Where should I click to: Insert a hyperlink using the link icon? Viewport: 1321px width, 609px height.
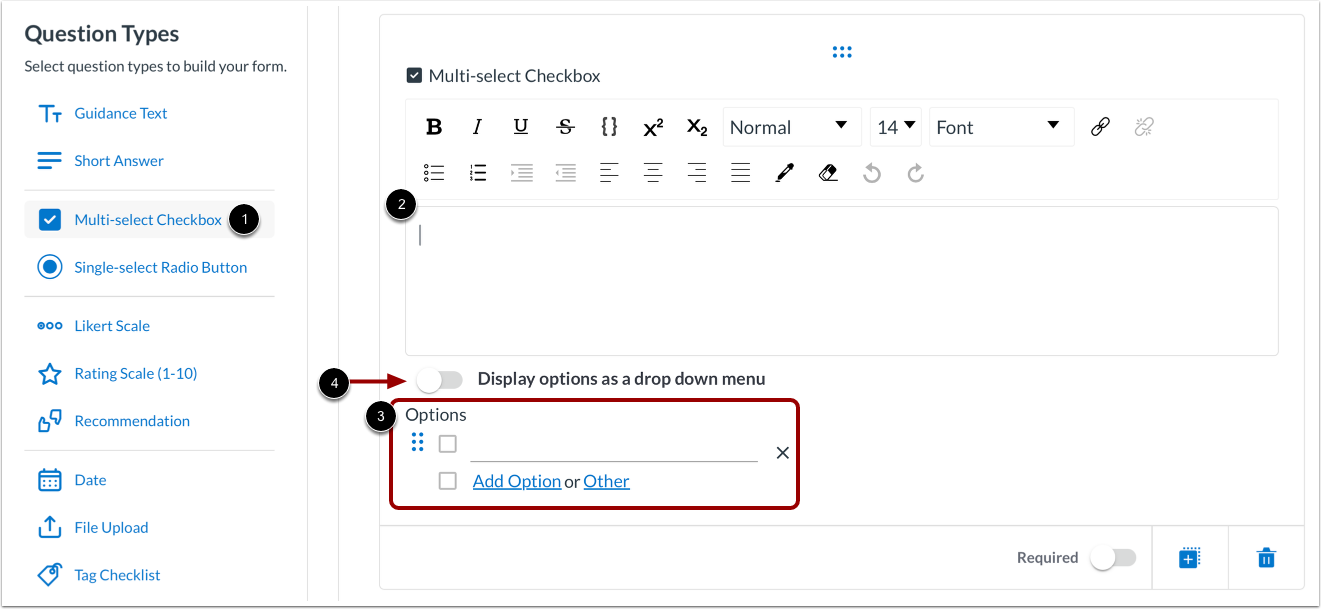[1099, 126]
